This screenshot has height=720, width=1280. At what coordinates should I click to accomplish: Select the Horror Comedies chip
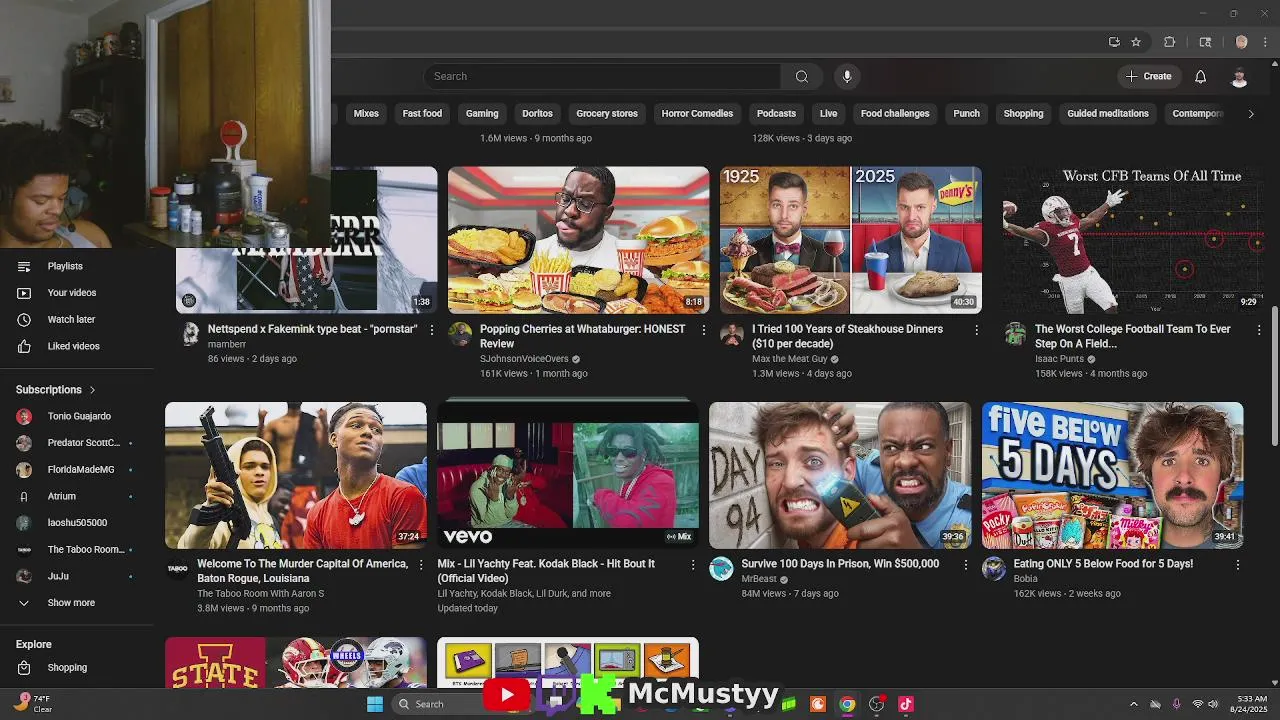coord(697,114)
